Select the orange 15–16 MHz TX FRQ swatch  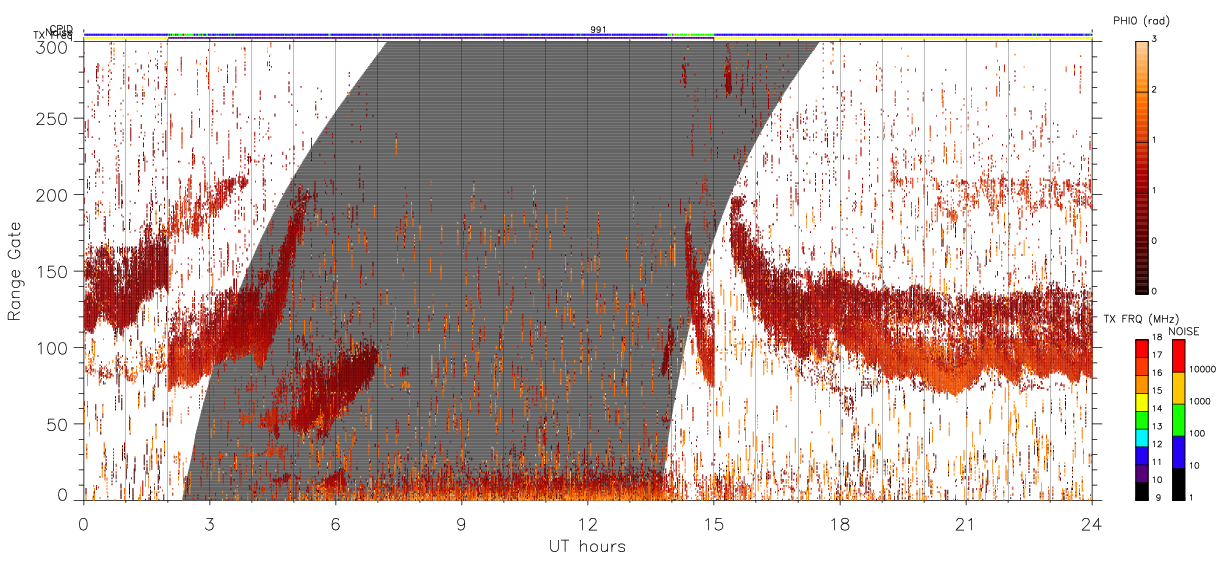(x=1142, y=384)
